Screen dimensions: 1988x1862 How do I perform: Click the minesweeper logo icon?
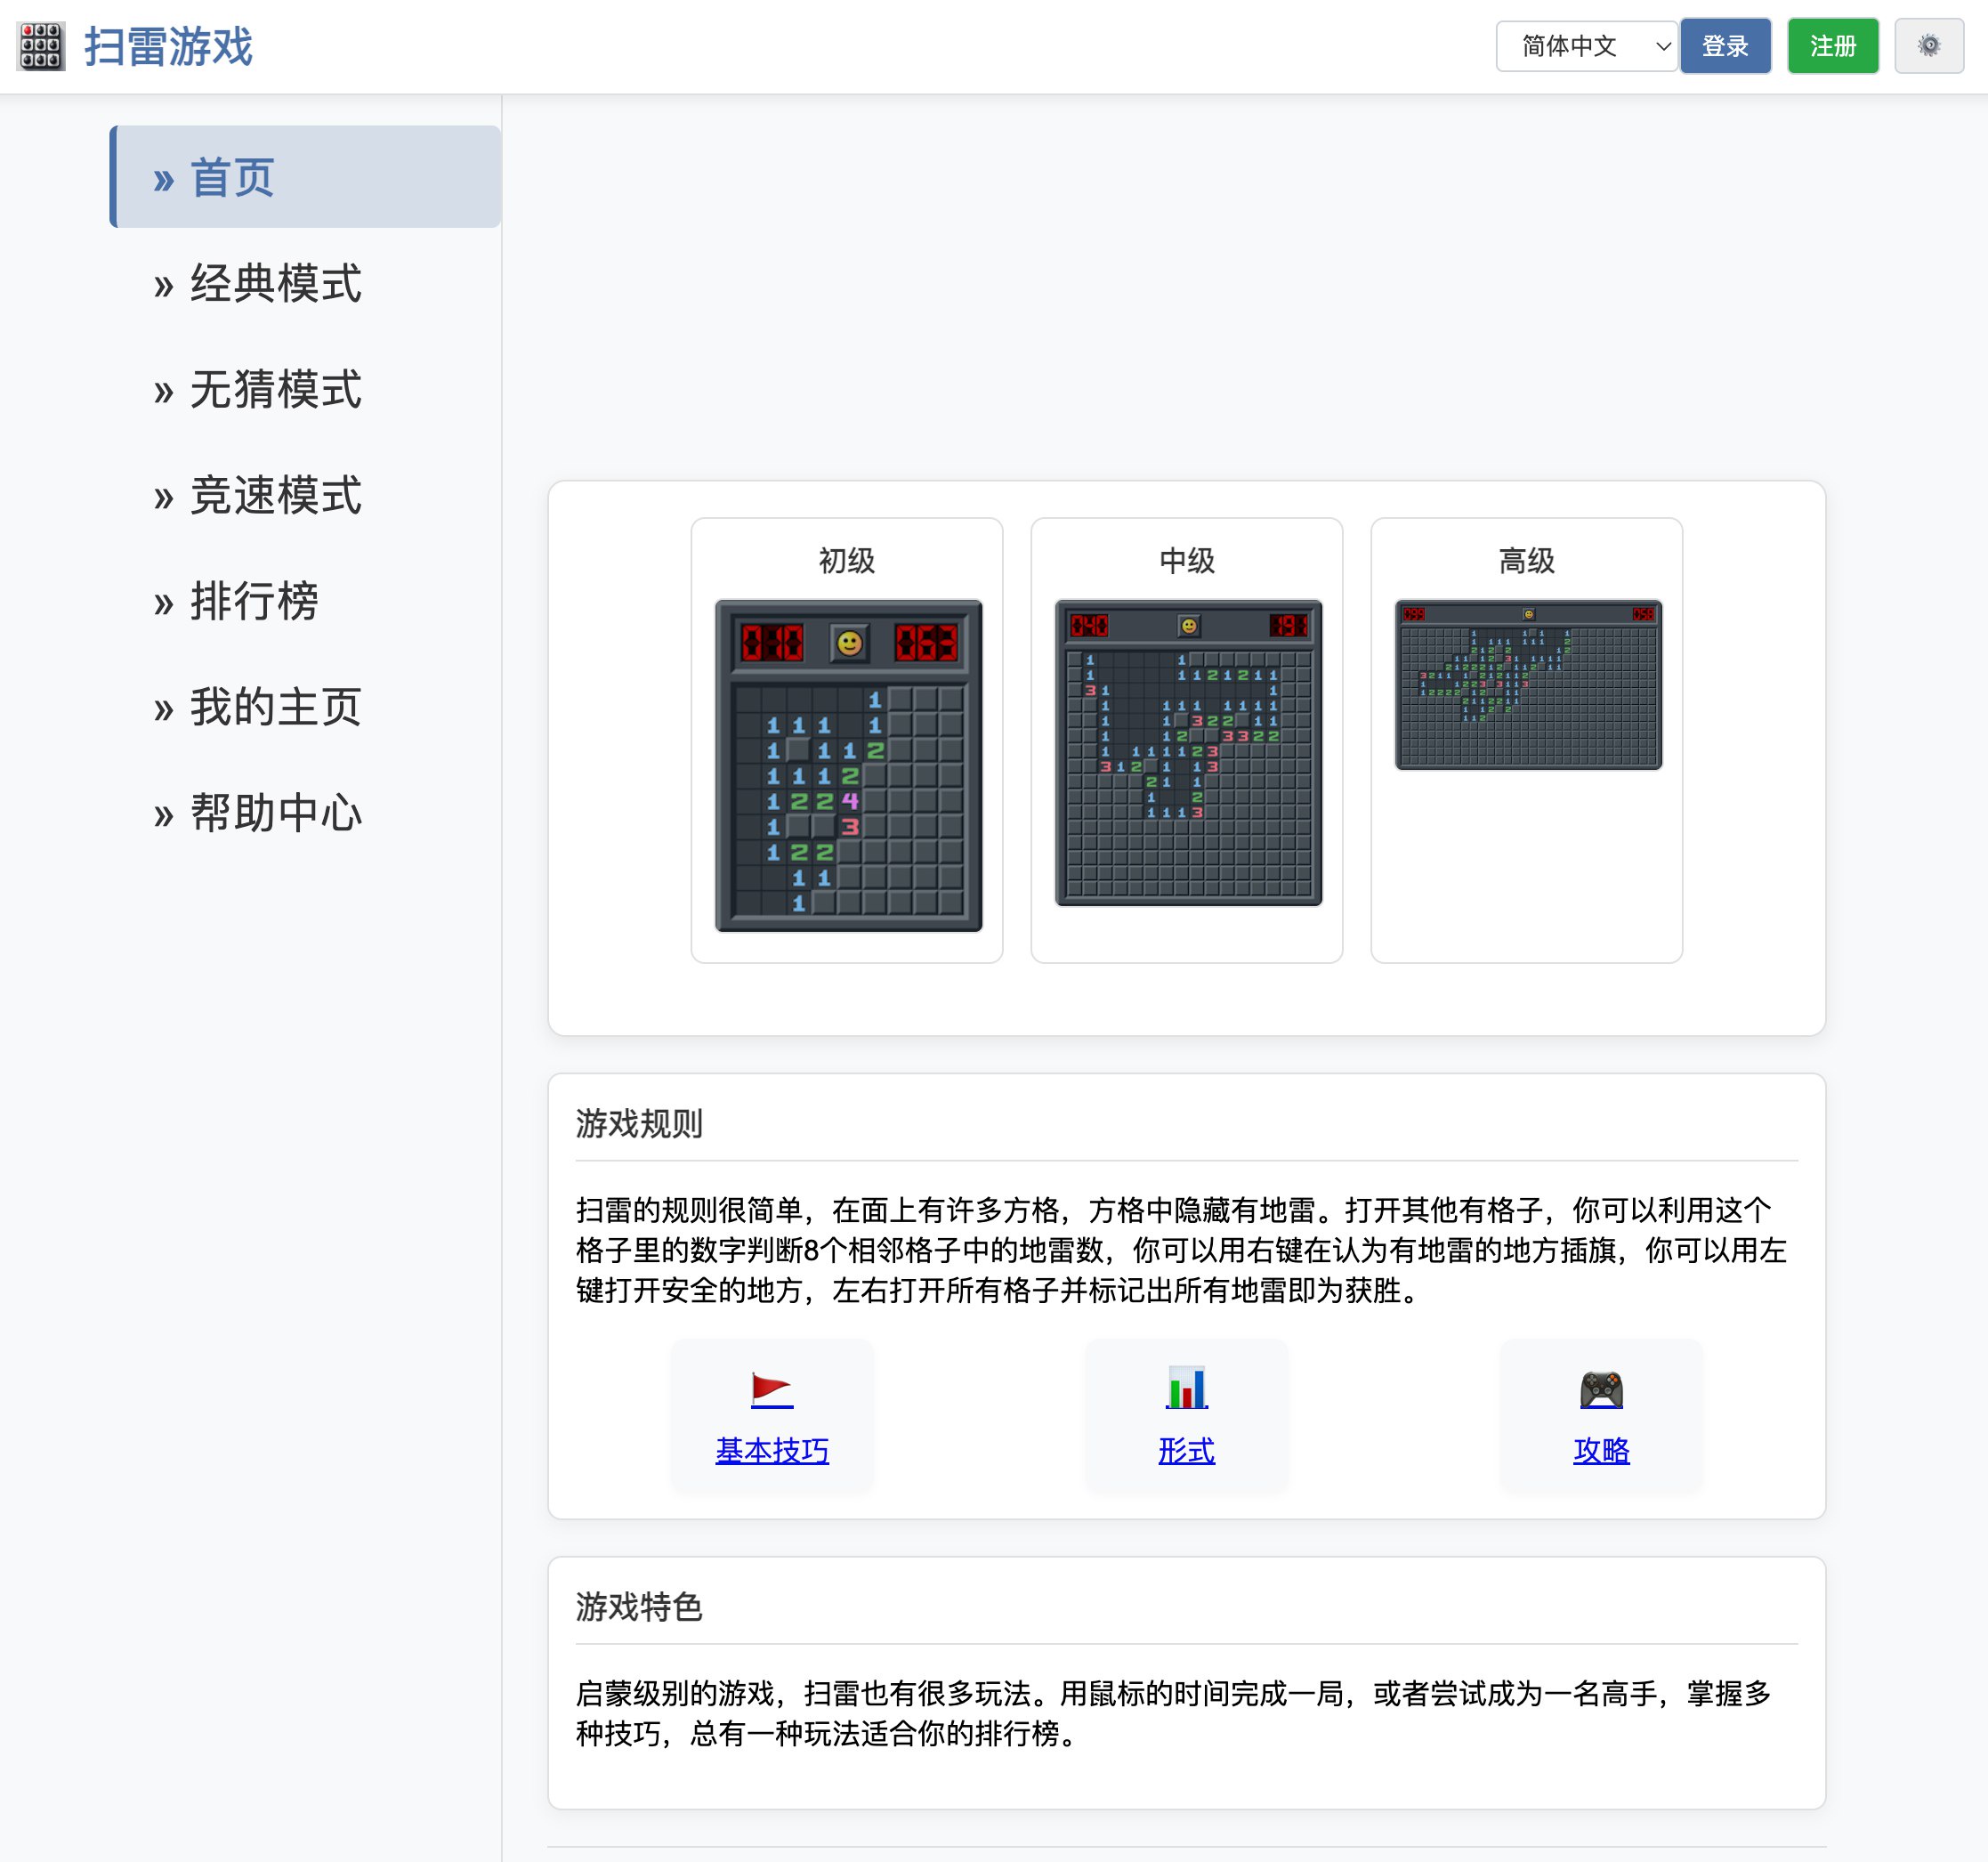pos(41,46)
